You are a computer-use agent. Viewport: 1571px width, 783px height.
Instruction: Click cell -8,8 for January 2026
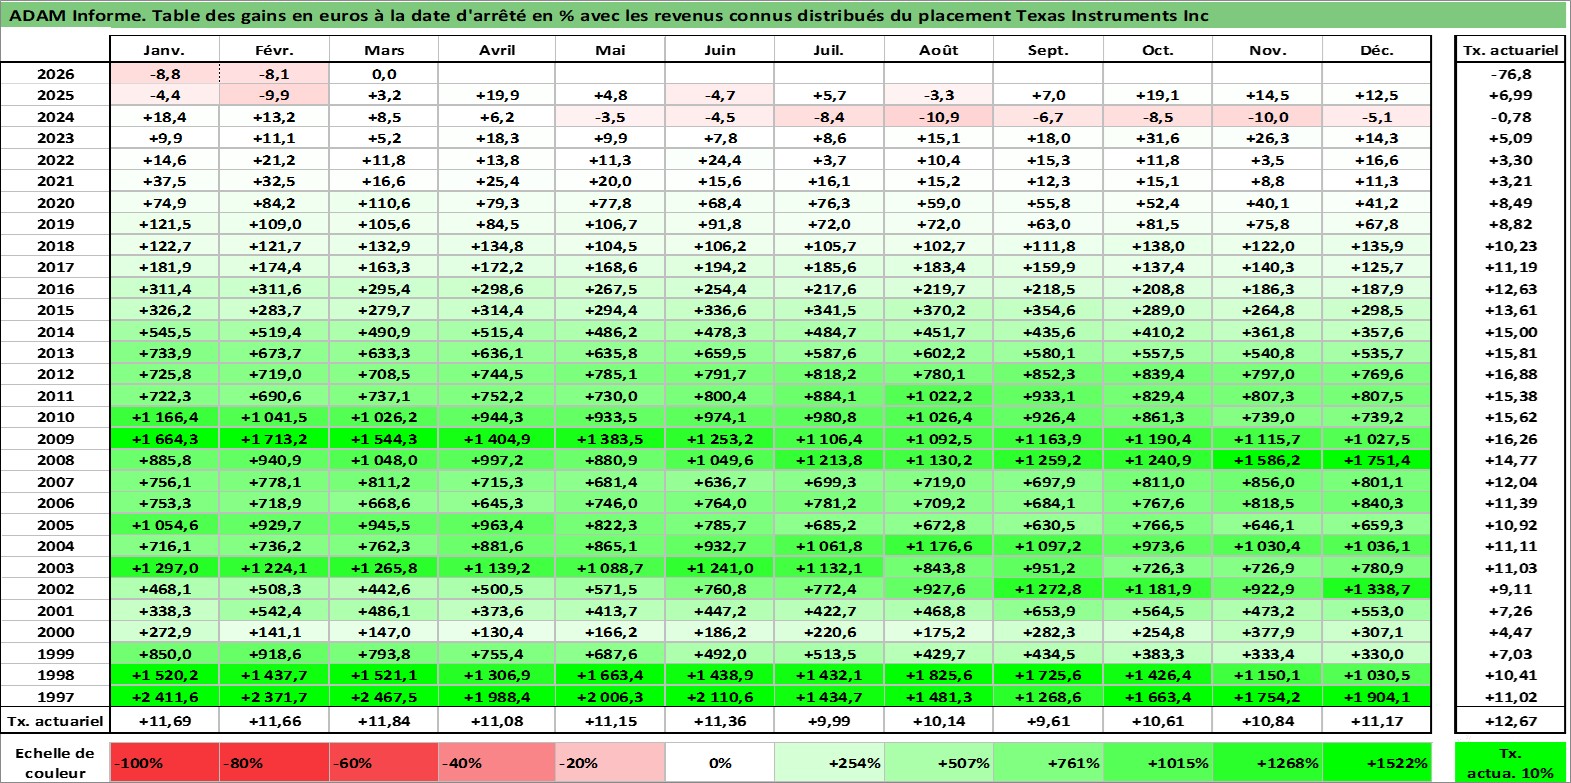click(164, 74)
